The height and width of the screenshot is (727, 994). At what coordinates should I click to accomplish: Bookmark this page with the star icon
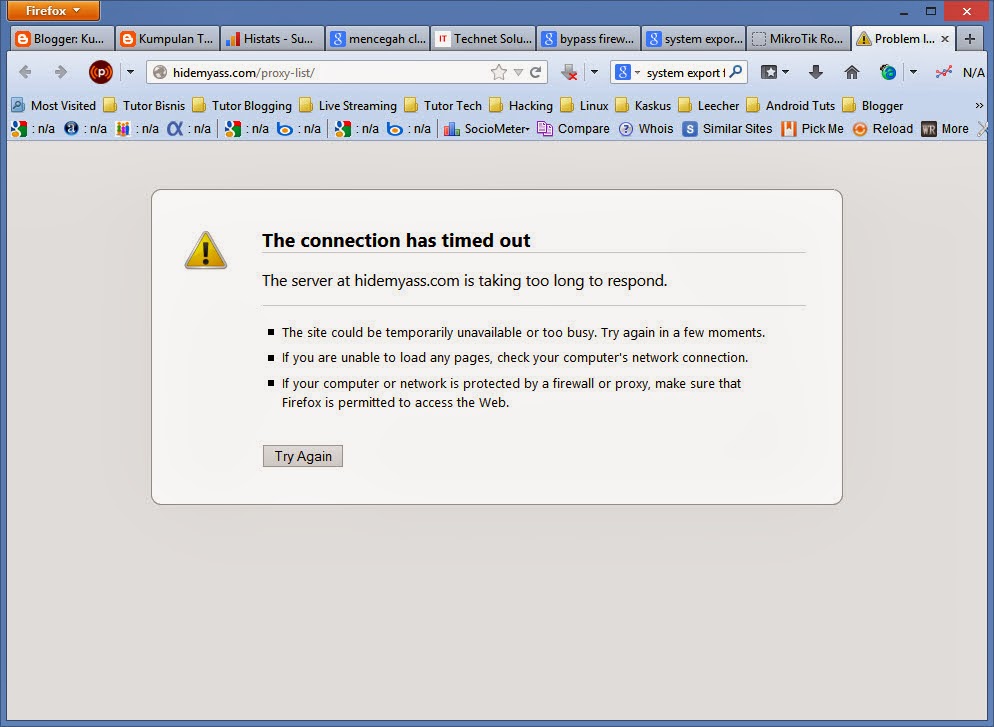pos(498,72)
